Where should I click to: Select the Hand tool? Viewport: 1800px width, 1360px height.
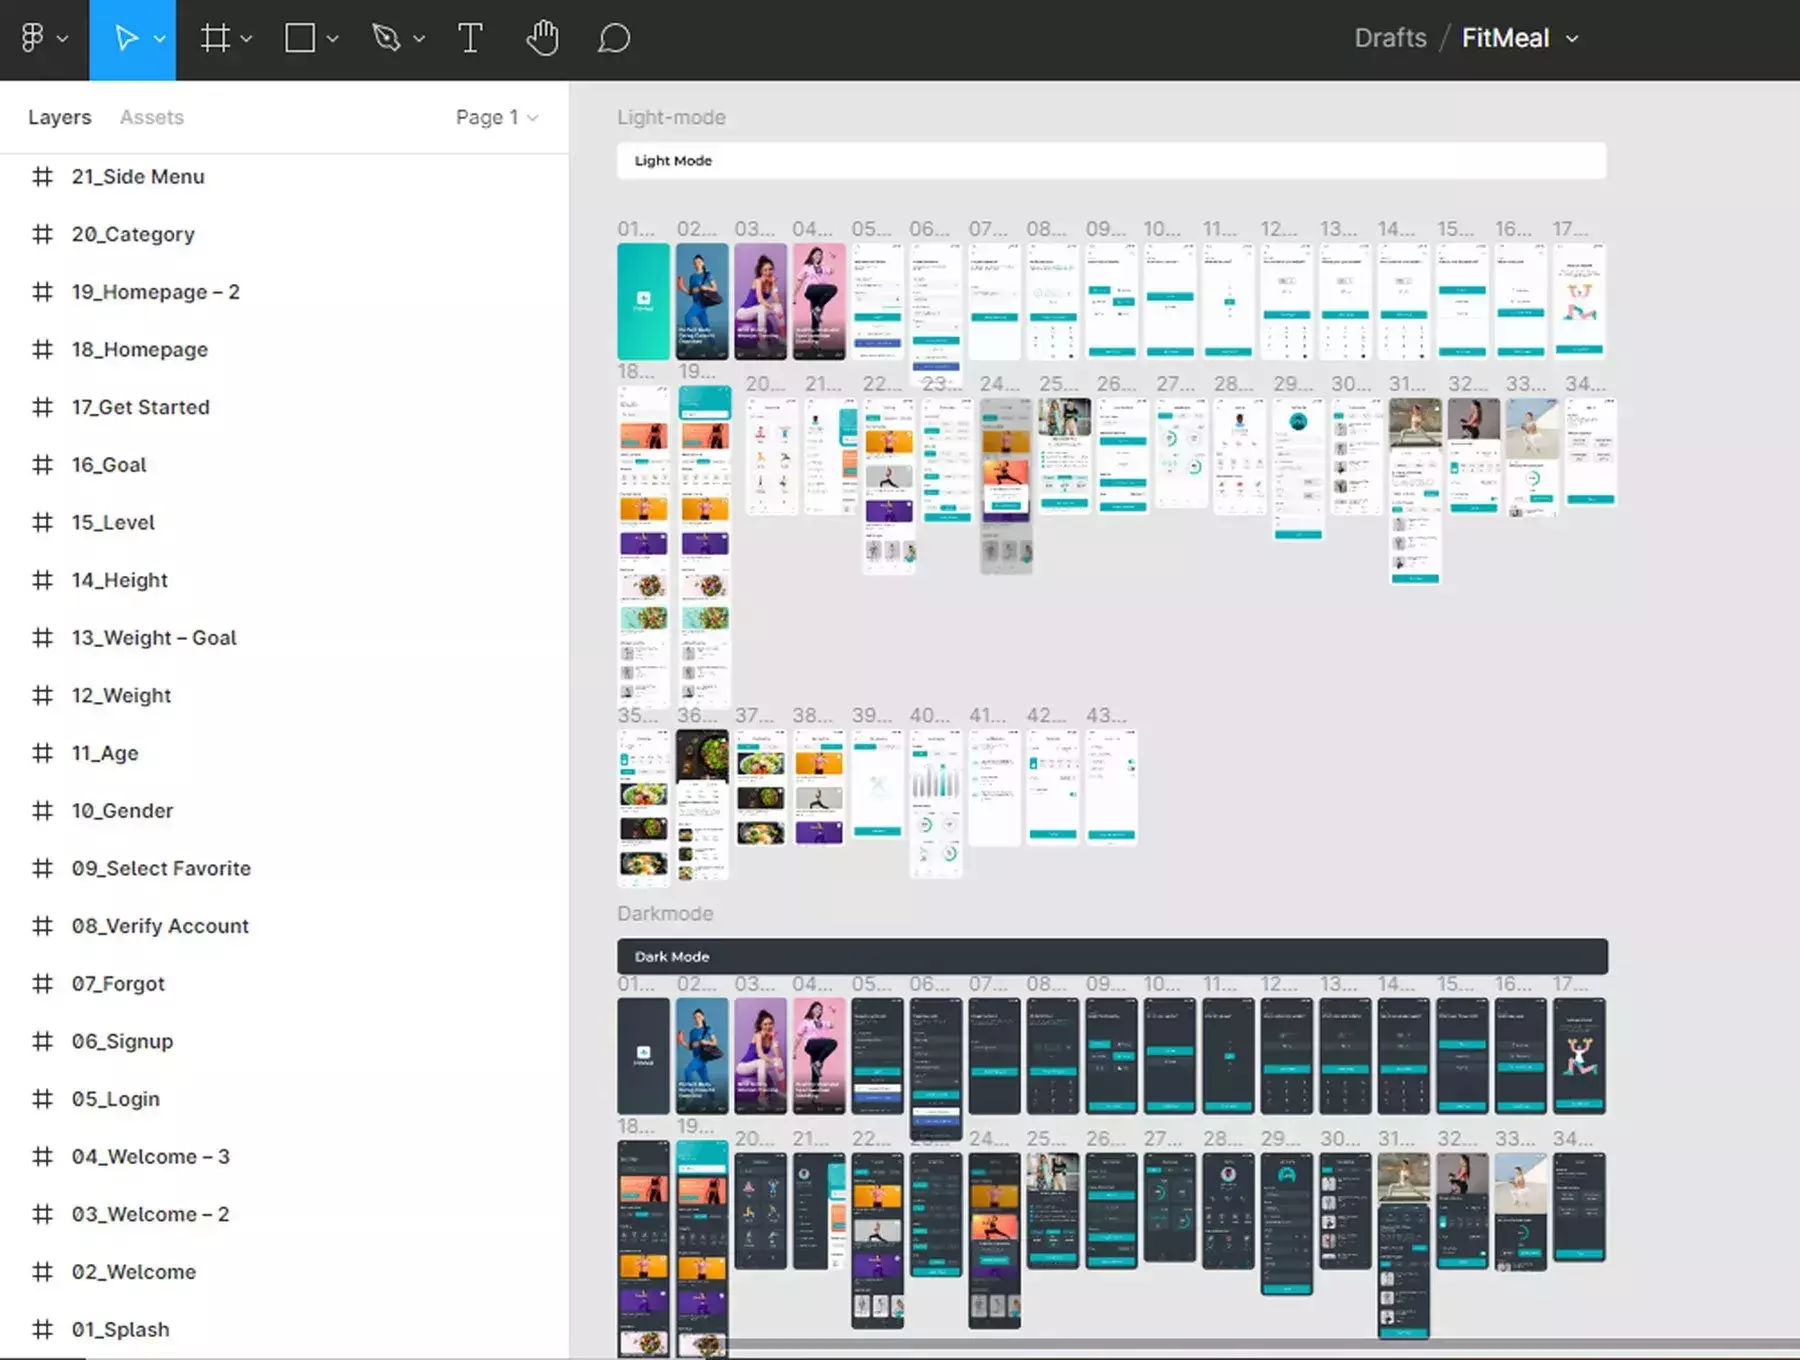tap(542, 38)
